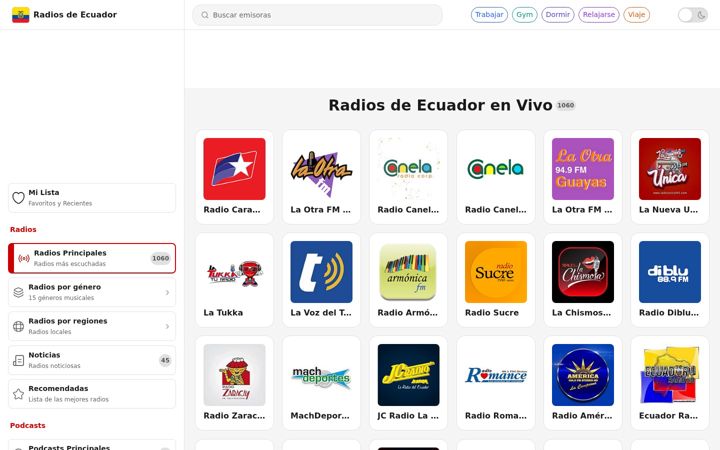Select the Dormir mood tag
Image resolution: width=720 pixels, height=450 pixels.
tap(557, 15)
